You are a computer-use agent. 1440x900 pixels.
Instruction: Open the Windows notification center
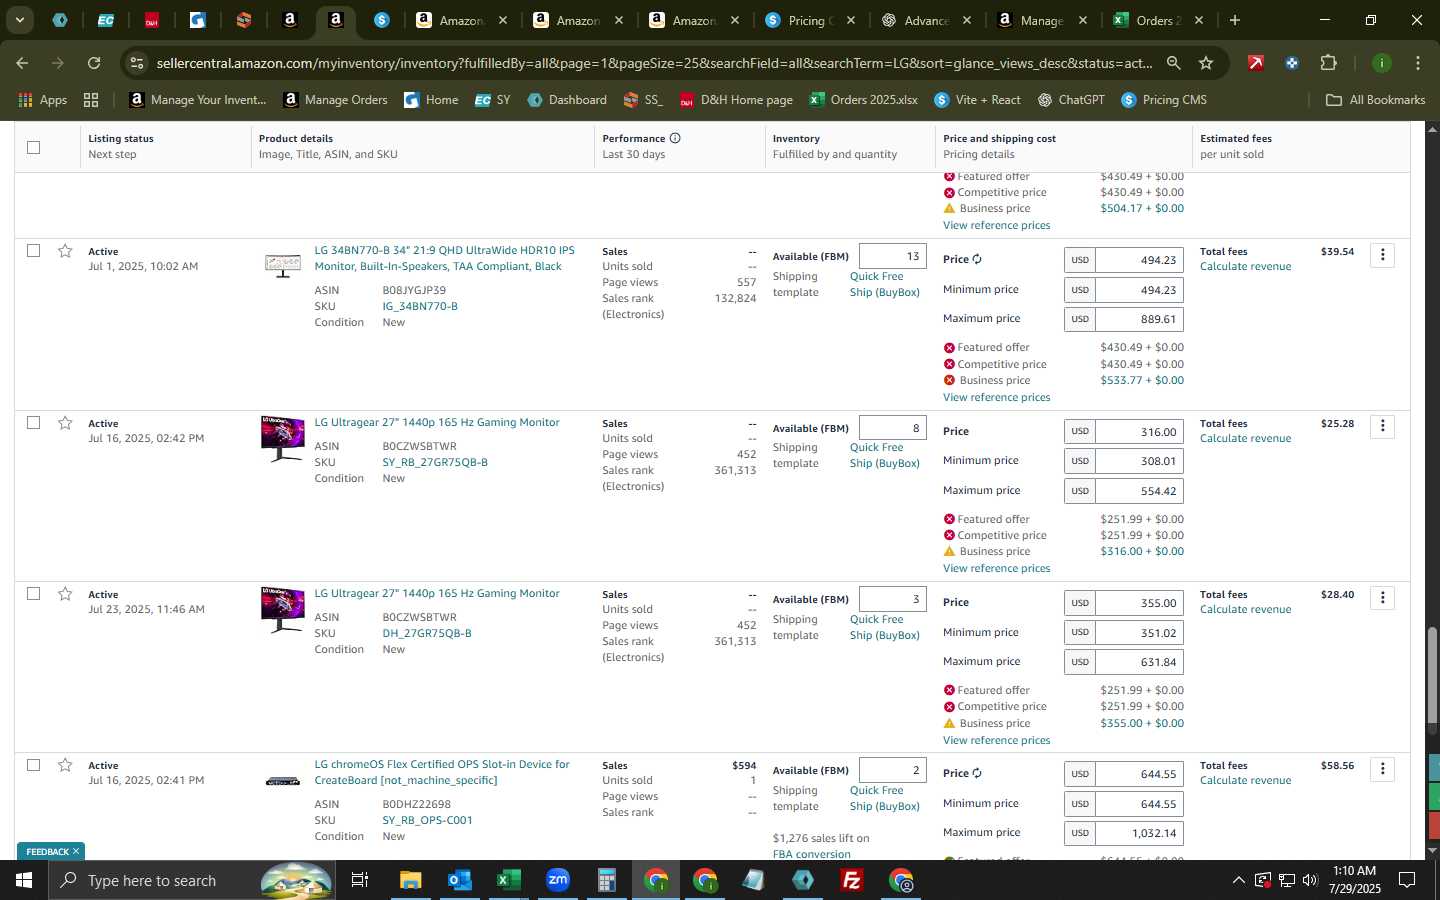pos(1407,880)
